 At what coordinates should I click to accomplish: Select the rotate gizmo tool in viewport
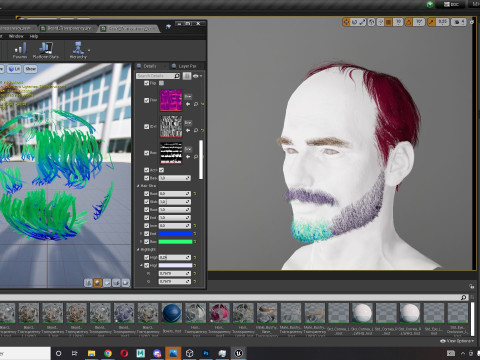pyautogui.click(x=354, y=22)
